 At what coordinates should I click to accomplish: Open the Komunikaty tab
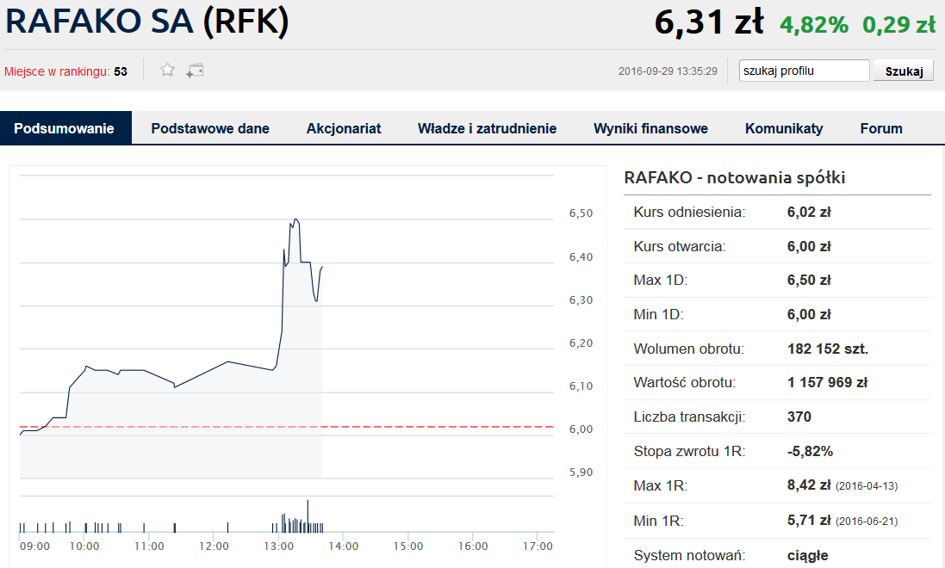pyautogui.click(x=783, y=128)
